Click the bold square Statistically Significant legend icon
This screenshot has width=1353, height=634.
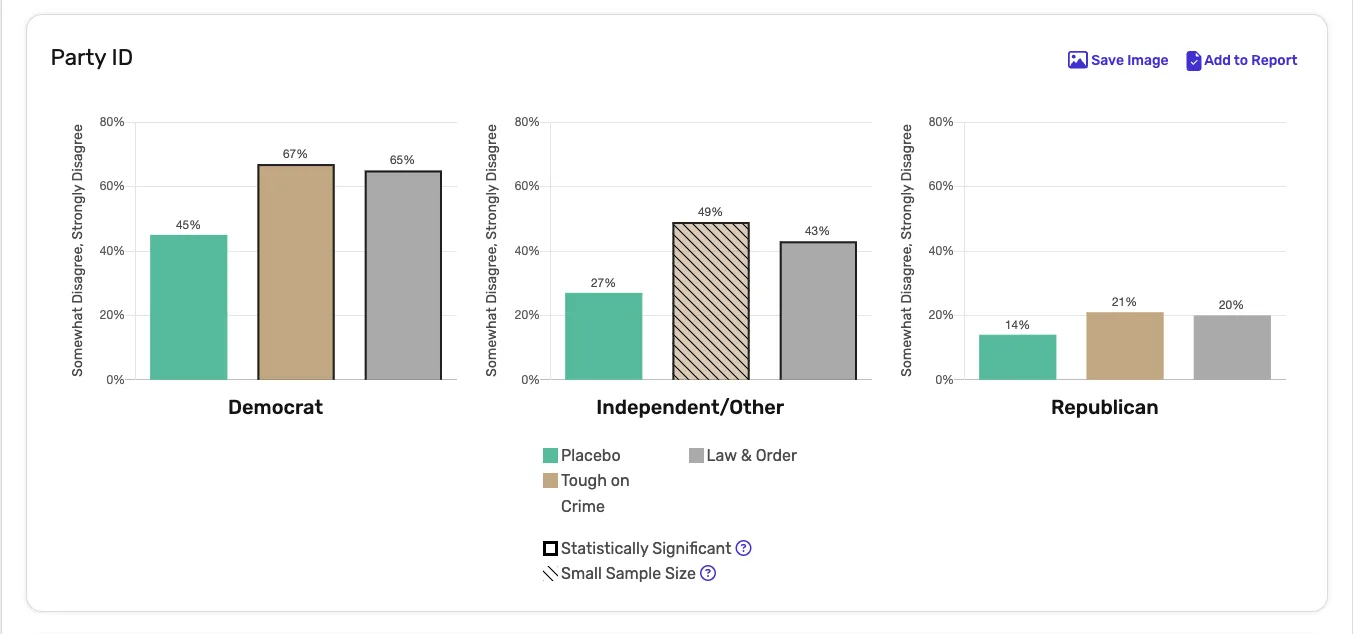point(550,548)
